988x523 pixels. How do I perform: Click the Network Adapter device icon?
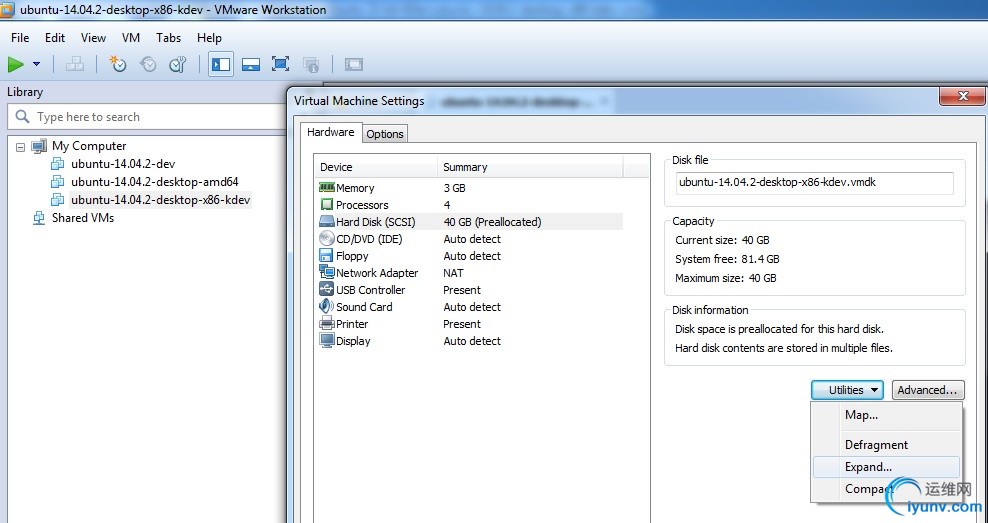(x=326, y=272)
